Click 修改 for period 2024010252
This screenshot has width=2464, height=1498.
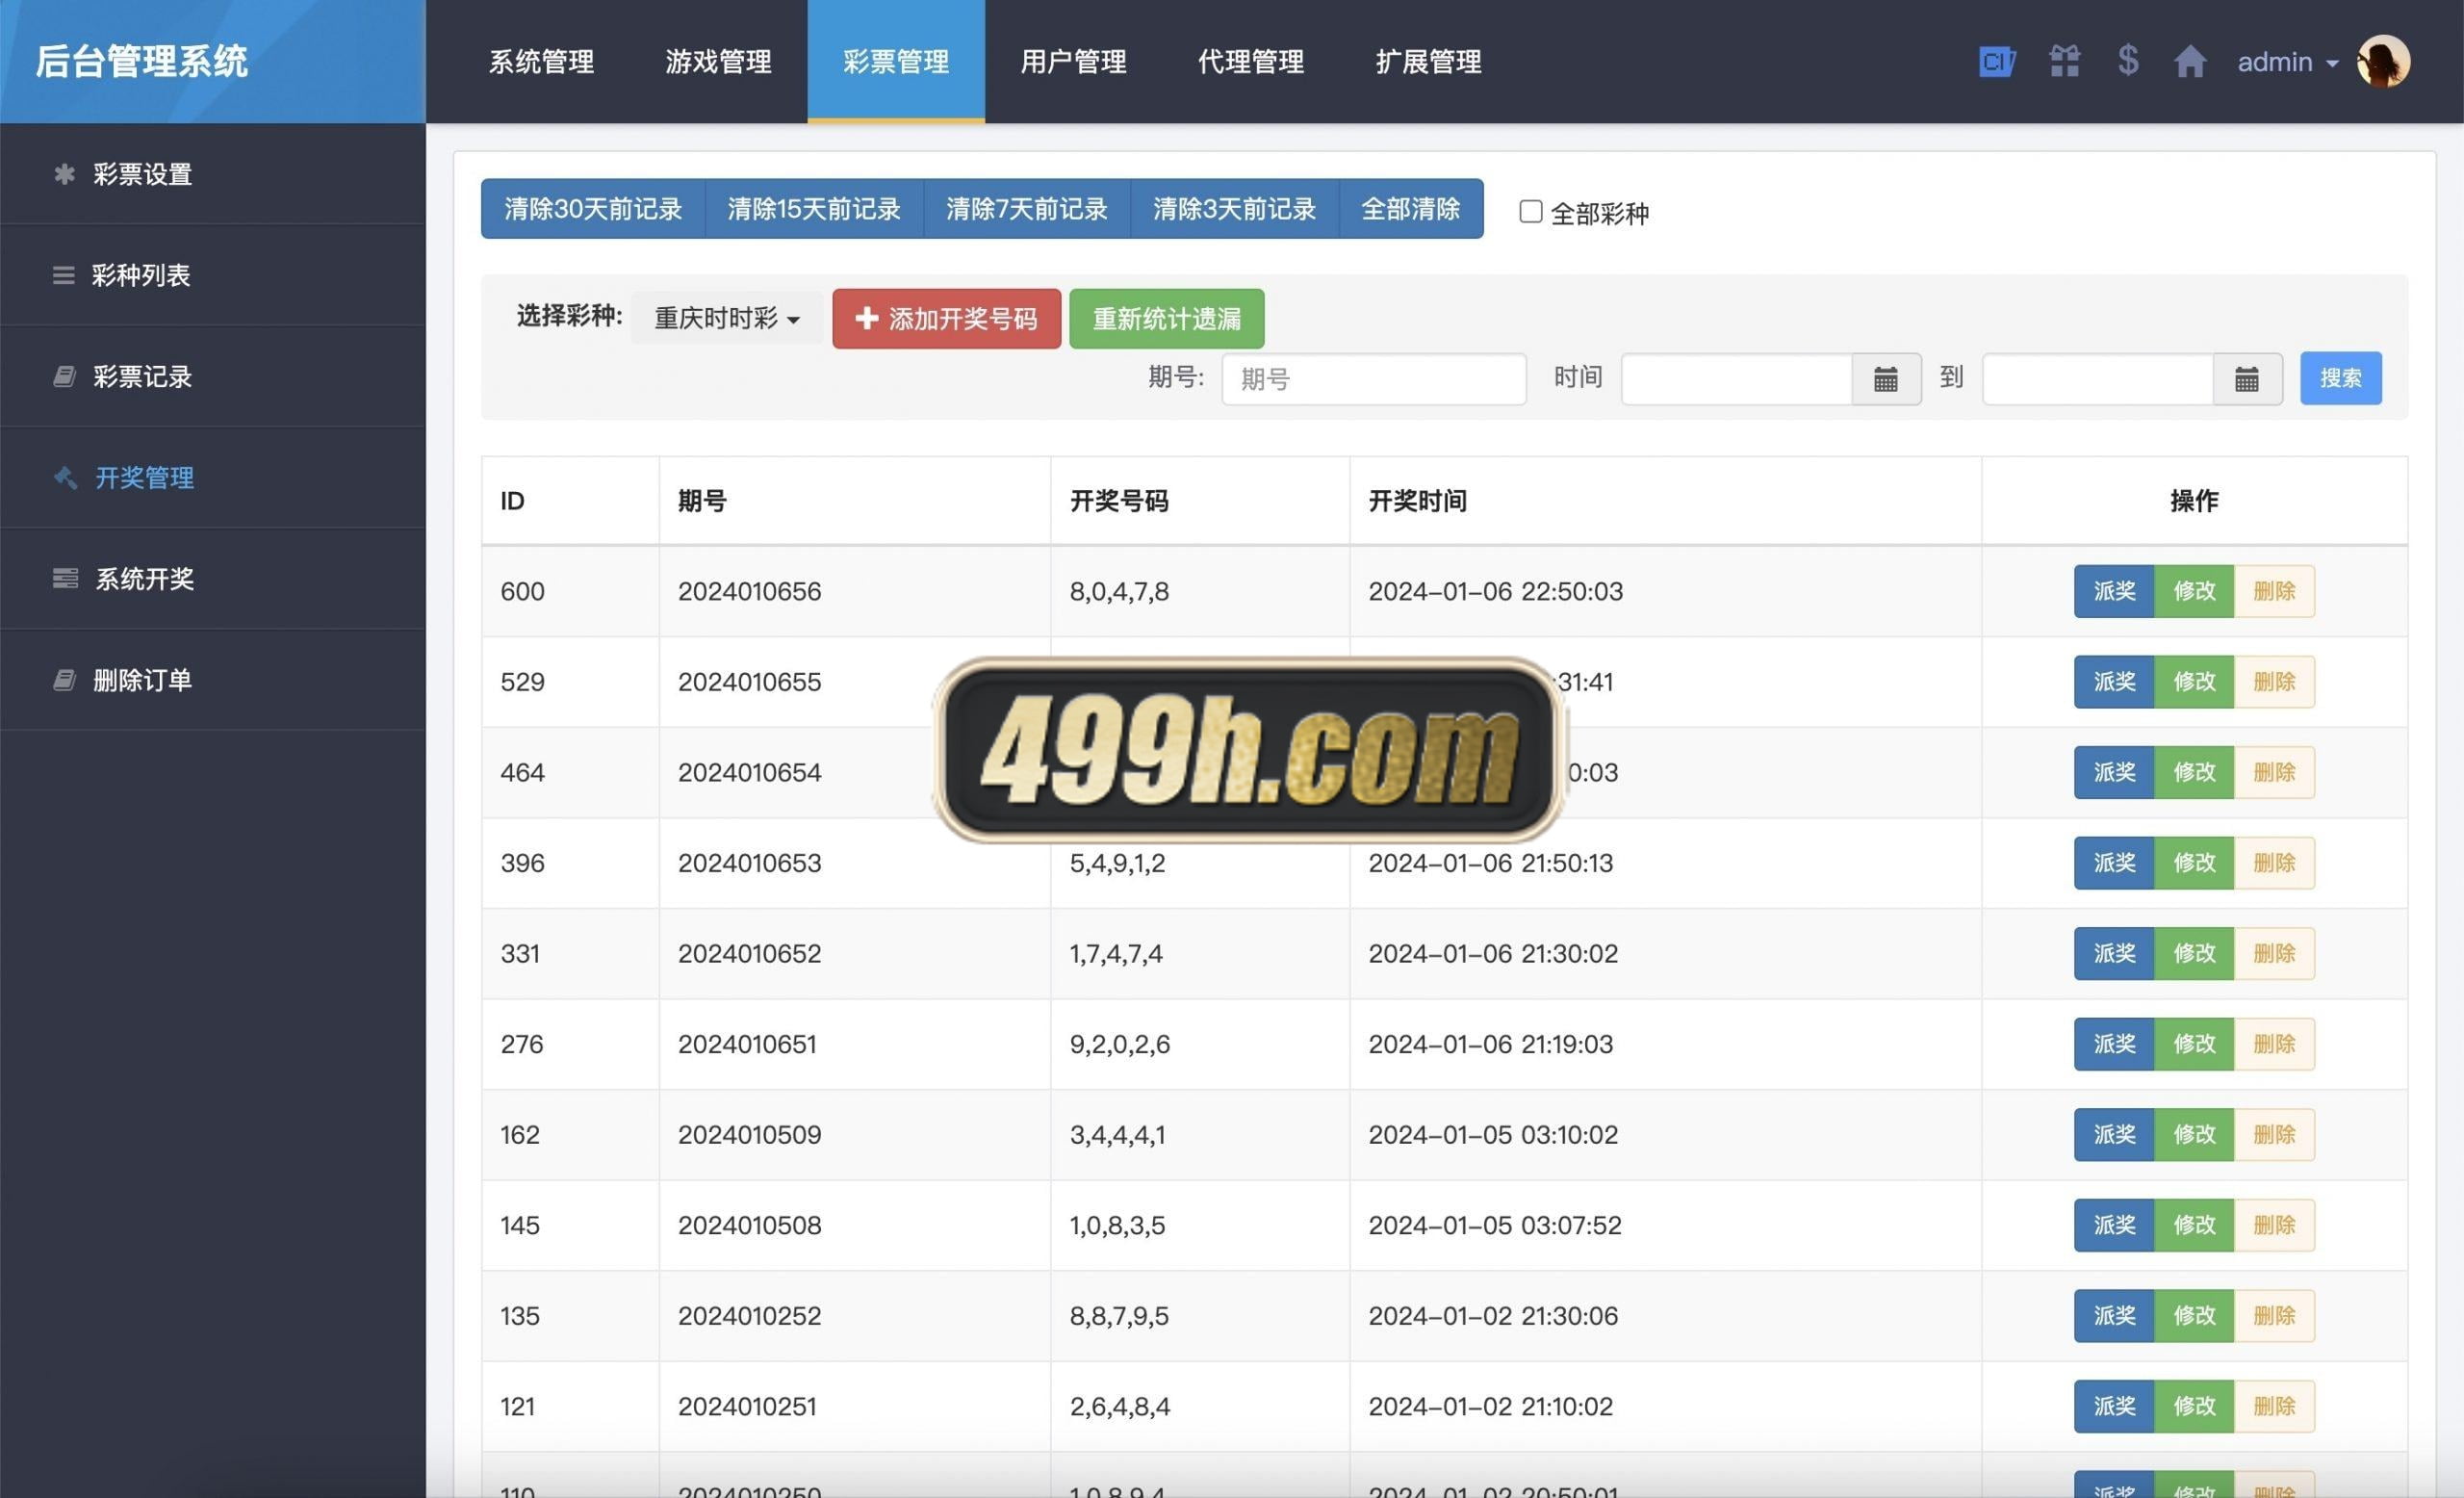coord(2194,1316)
